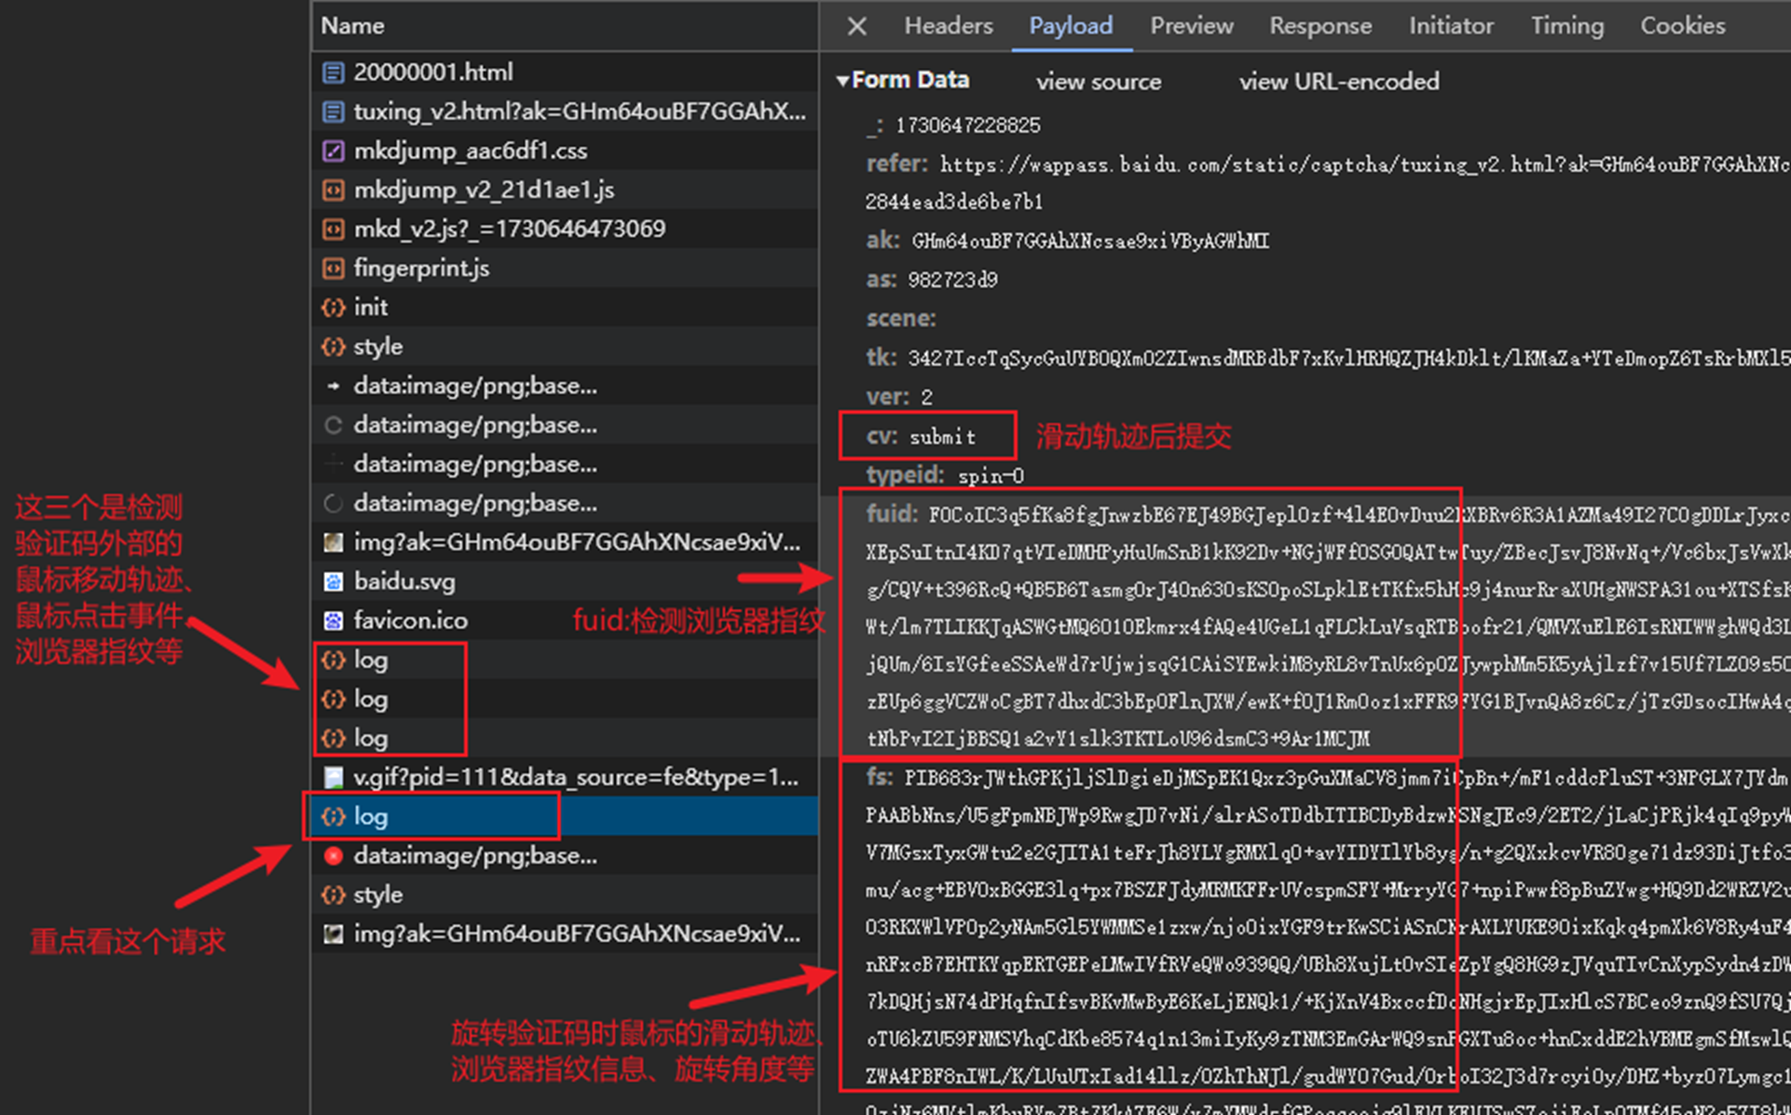Select mkdjump_v2_21d1ae1.js request
This screenshot has height=1115, width=1791.
tap(565, 190)
